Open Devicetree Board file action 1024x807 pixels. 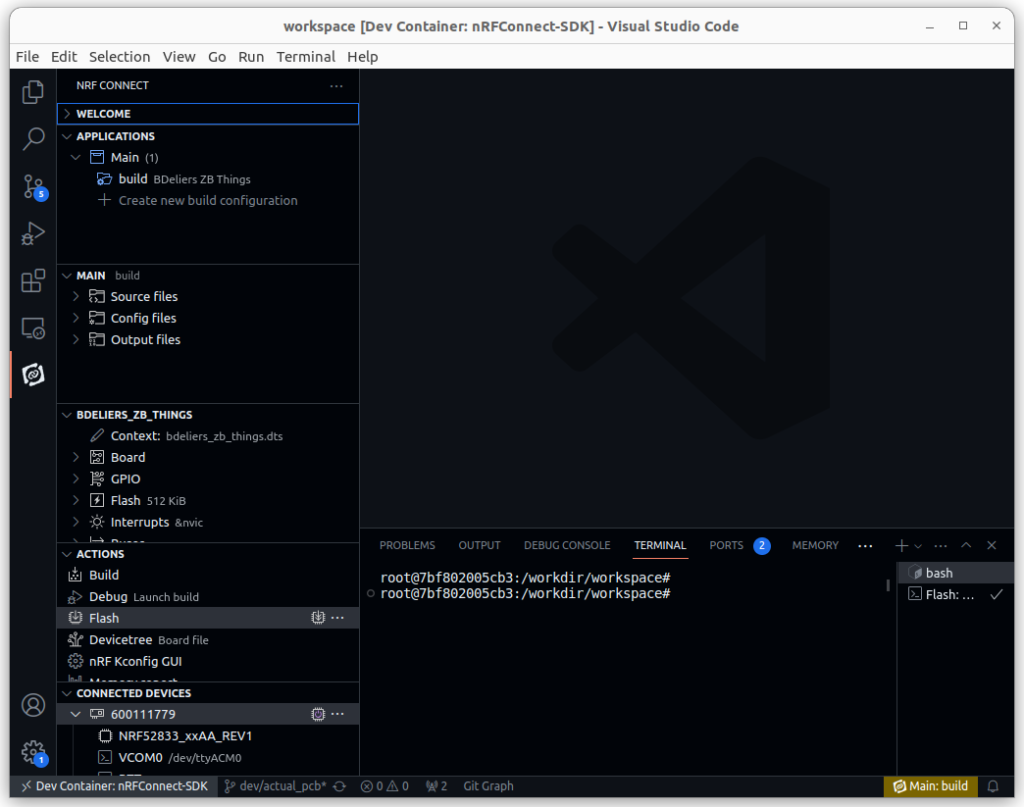[208, 640]
